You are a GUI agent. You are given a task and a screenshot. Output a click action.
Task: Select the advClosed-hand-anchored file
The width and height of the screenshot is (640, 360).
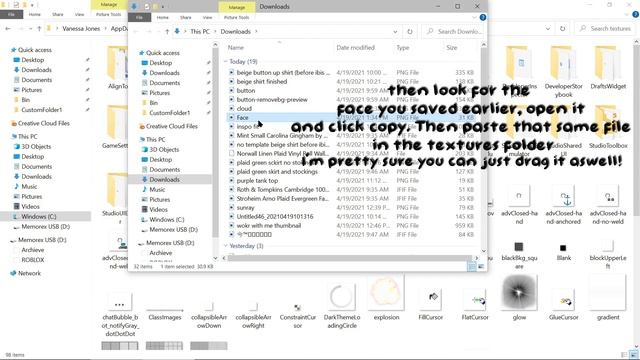pos(564,205)
